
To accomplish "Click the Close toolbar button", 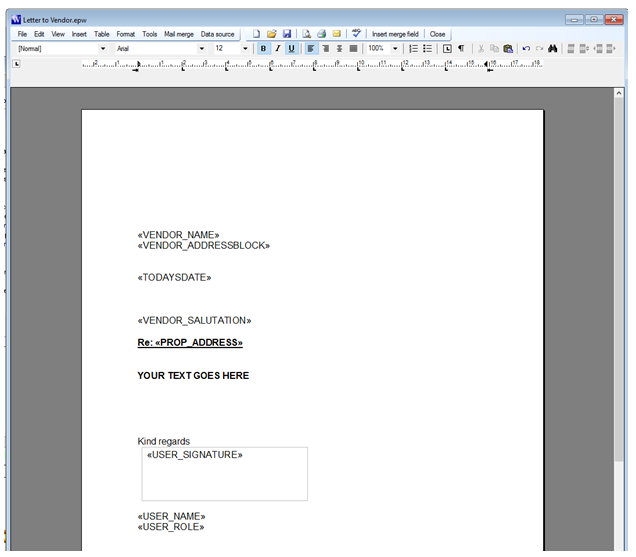I will tap(437, 34).
